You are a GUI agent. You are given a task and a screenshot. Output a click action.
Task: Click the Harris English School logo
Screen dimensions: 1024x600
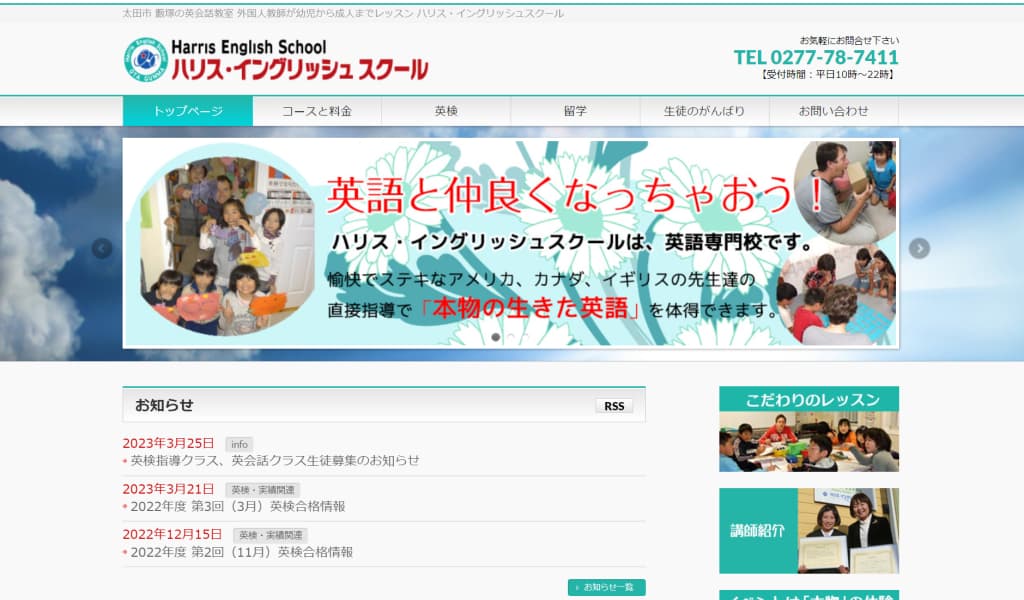[x=276, y=59]
